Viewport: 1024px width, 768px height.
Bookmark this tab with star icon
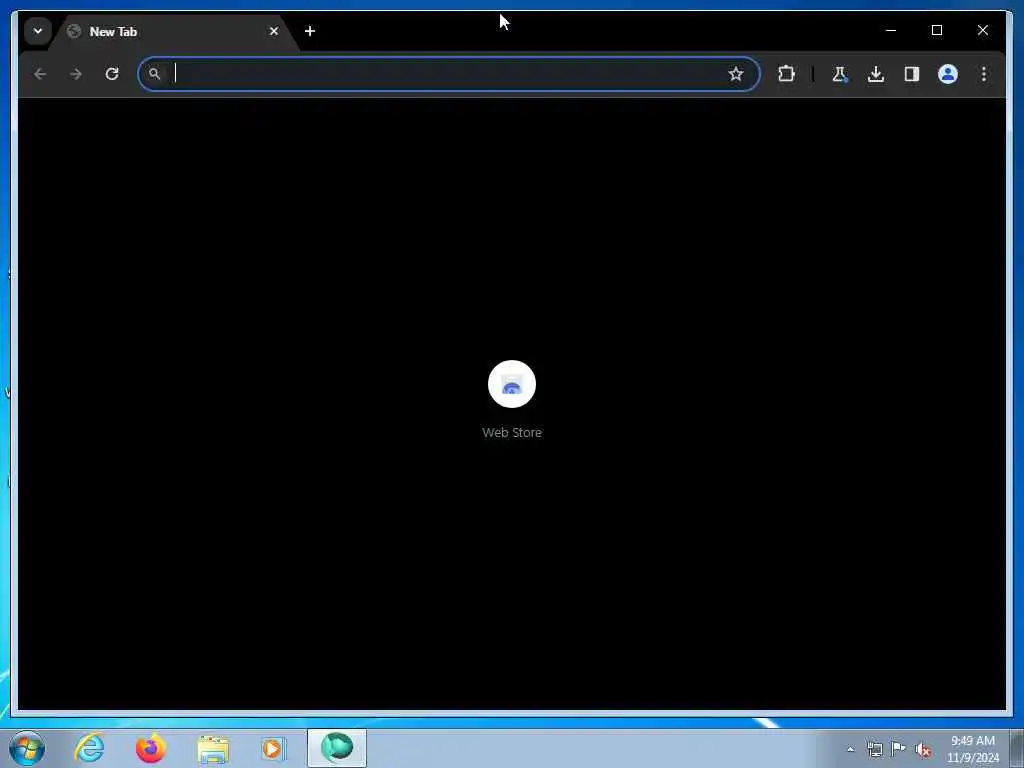click(x=736, y=74)
